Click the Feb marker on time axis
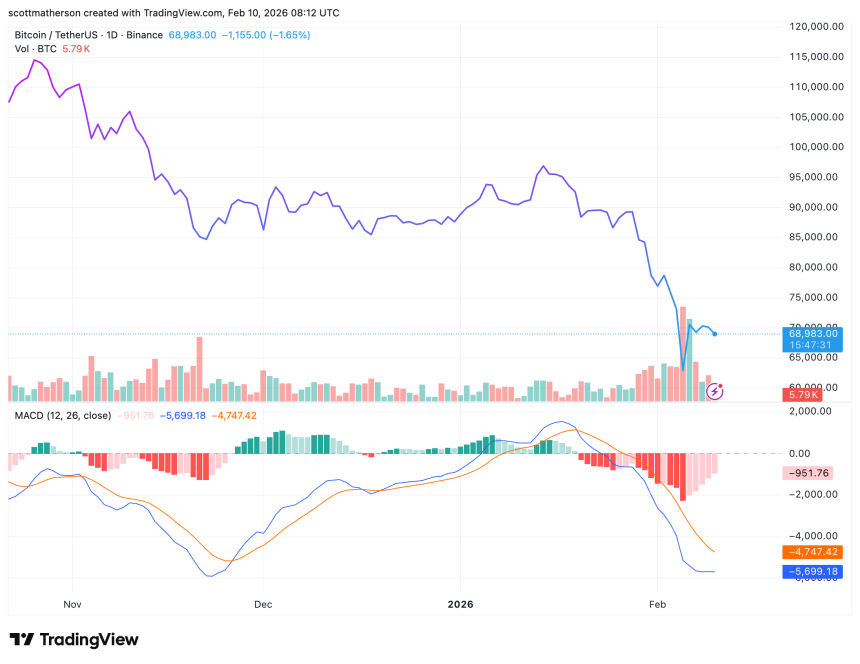The image size is (860, 664). tap(657, 605)
